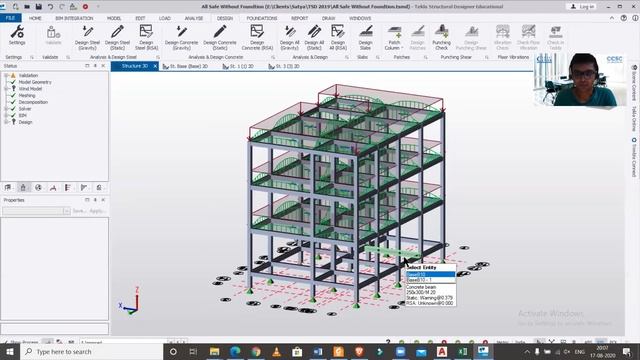Viewport: 640px width, 360px height.
Task: Click Redo in quick access toolbar
Action: tap(62, 7)
